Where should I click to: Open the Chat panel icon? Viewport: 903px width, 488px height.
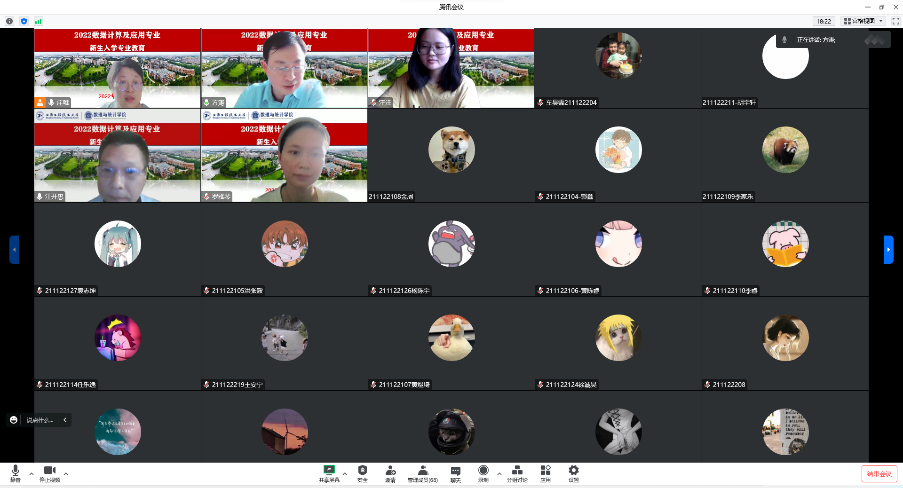[455, 471]
